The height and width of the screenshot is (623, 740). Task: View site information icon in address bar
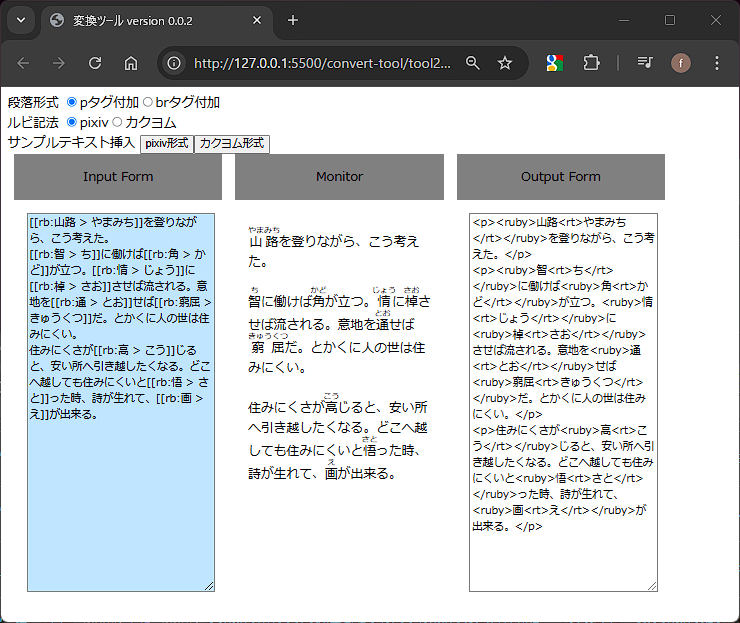point(174,63)
